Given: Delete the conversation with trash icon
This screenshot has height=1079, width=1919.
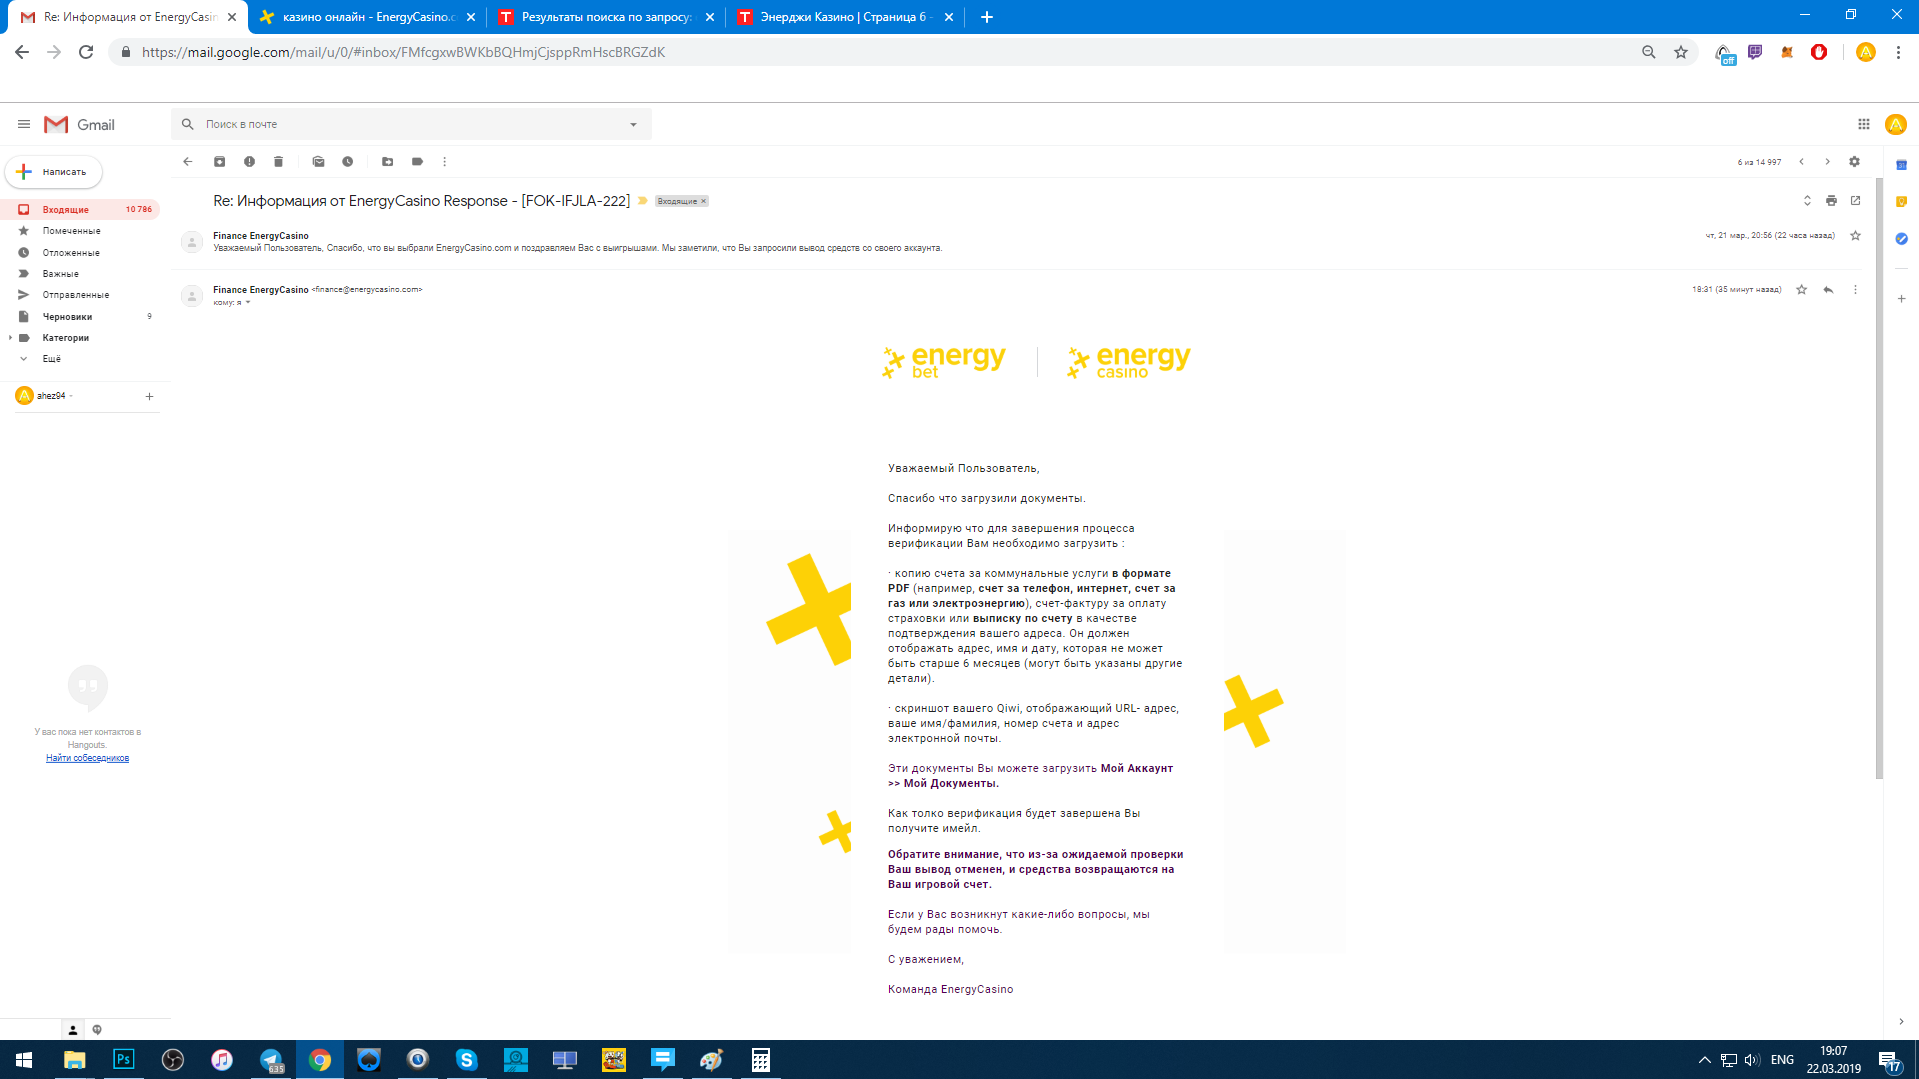Looking at the screenshot, I should coord(279,162).
